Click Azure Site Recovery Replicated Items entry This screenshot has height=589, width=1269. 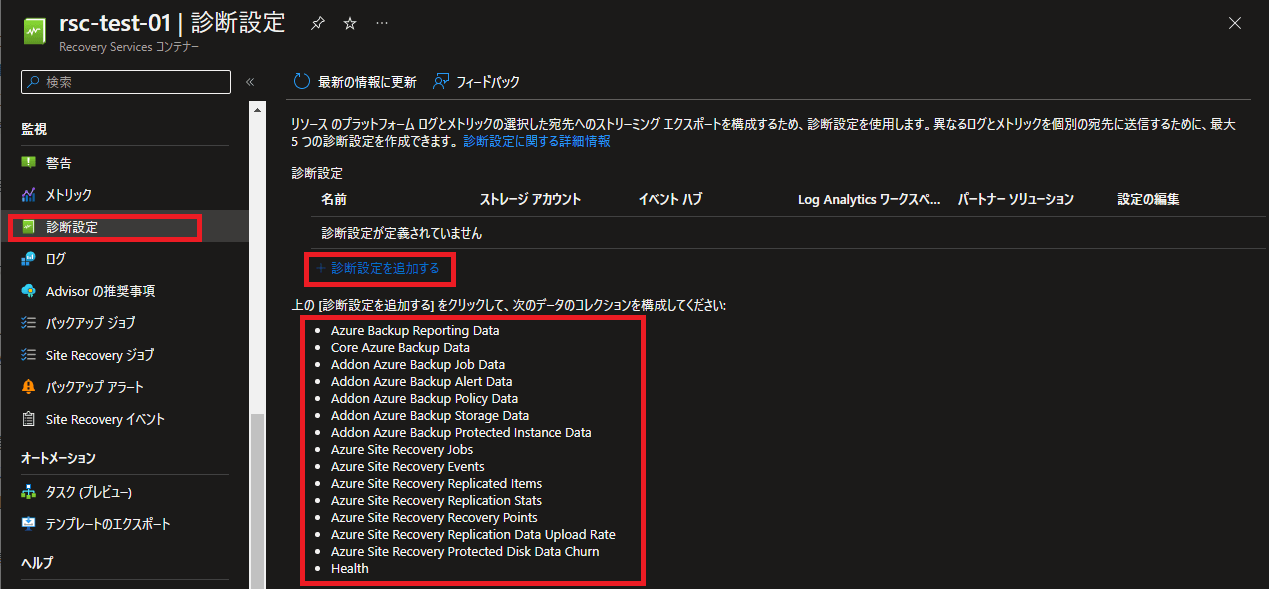click(437, 483)
